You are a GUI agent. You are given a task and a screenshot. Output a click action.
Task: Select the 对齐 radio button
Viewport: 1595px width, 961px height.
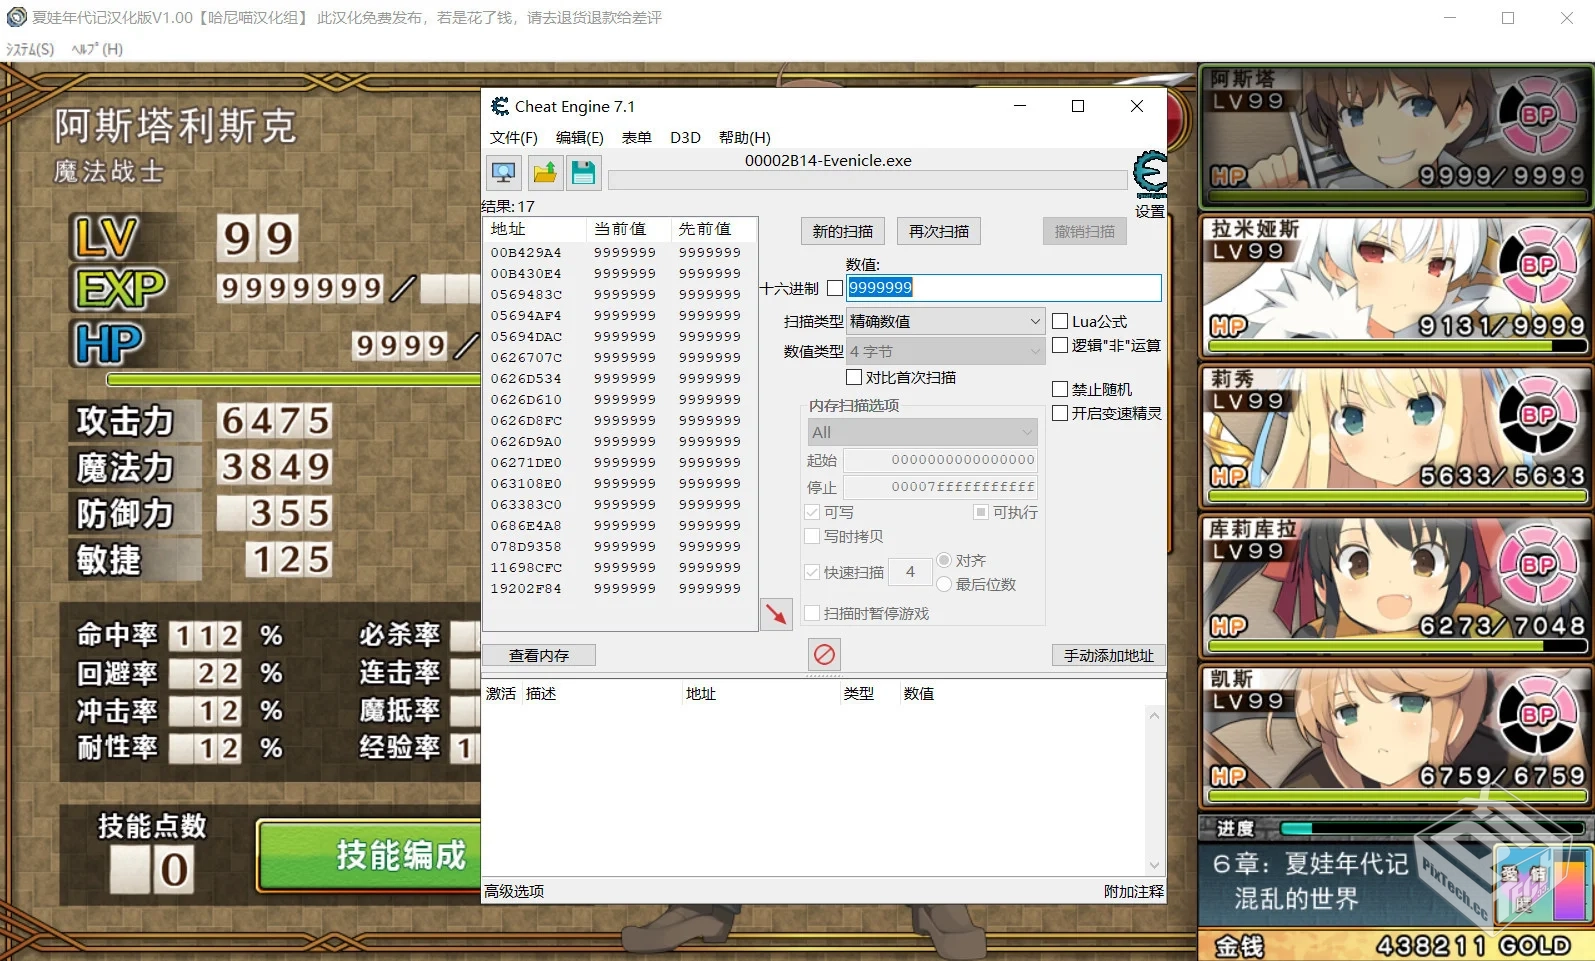(x=944, y=560)
